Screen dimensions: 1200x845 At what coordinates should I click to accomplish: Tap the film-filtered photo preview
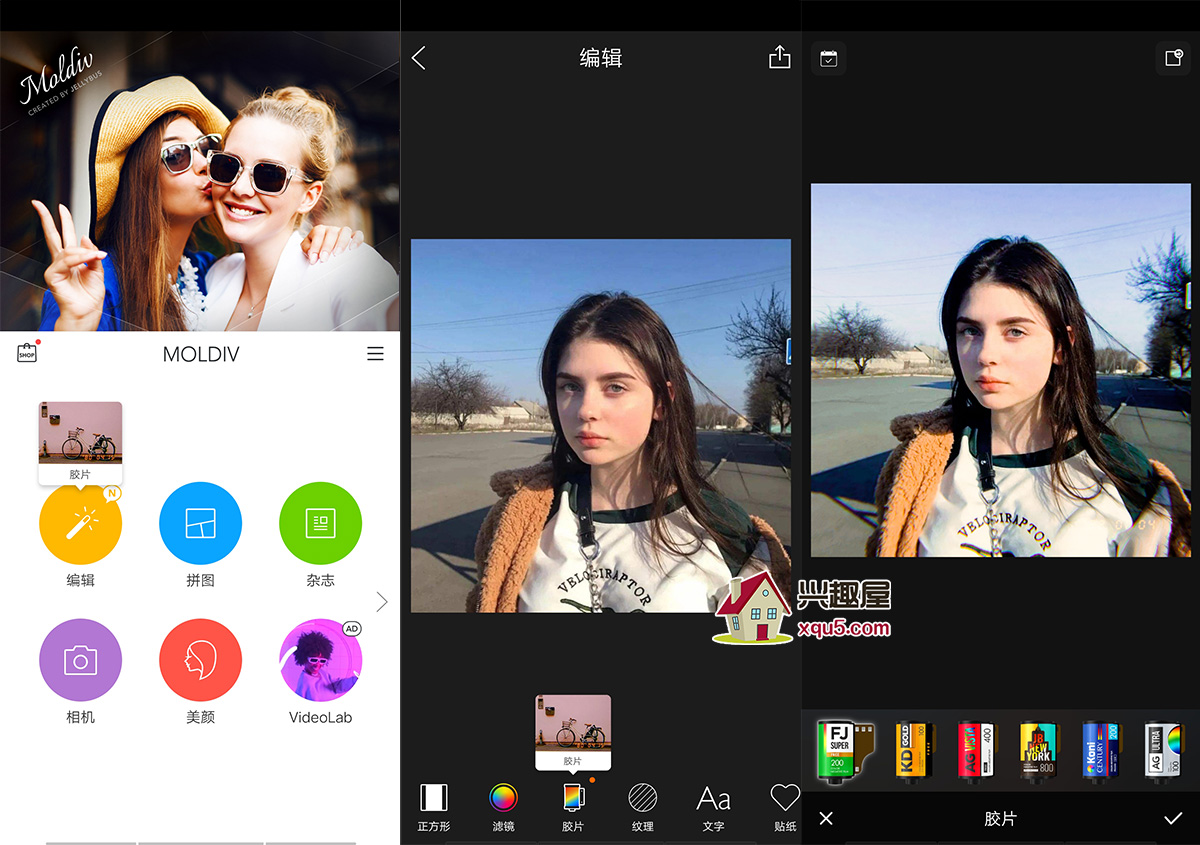point(1001,370)
